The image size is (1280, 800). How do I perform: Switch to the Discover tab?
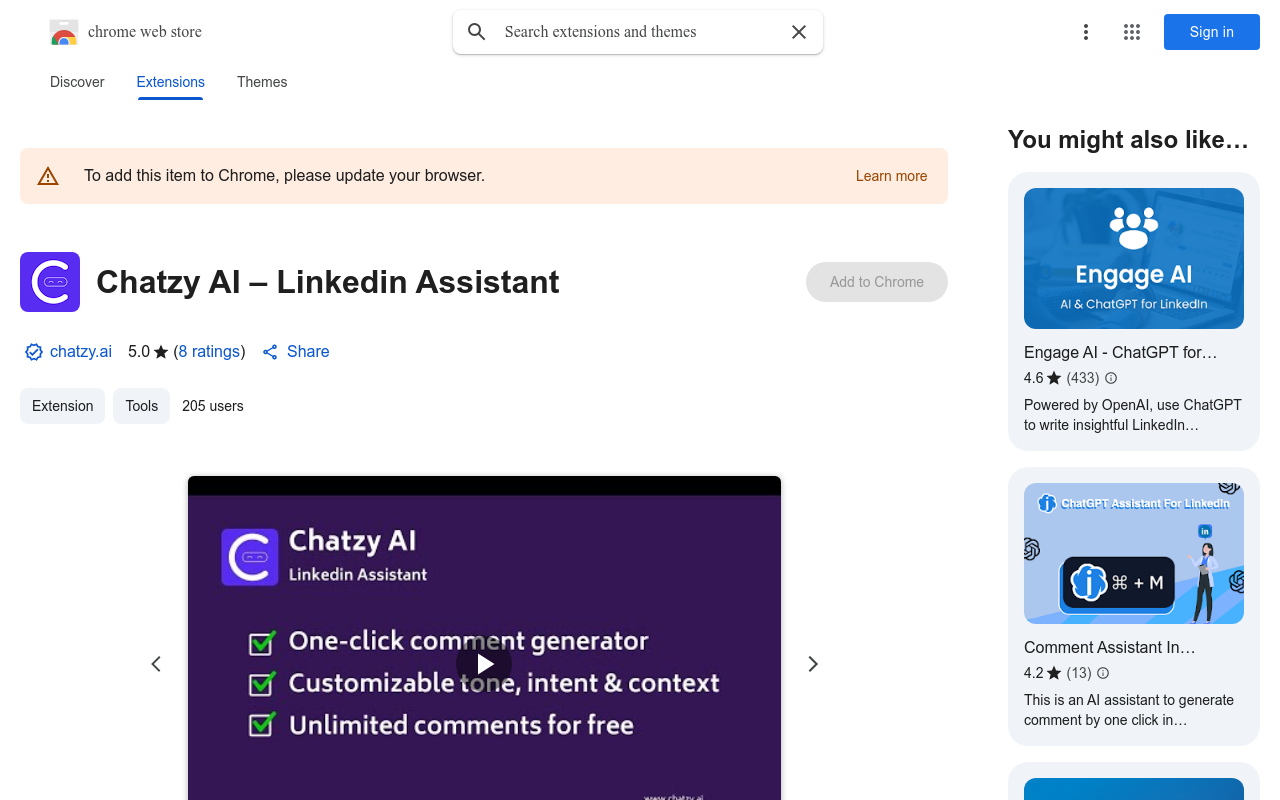point(77,82)
